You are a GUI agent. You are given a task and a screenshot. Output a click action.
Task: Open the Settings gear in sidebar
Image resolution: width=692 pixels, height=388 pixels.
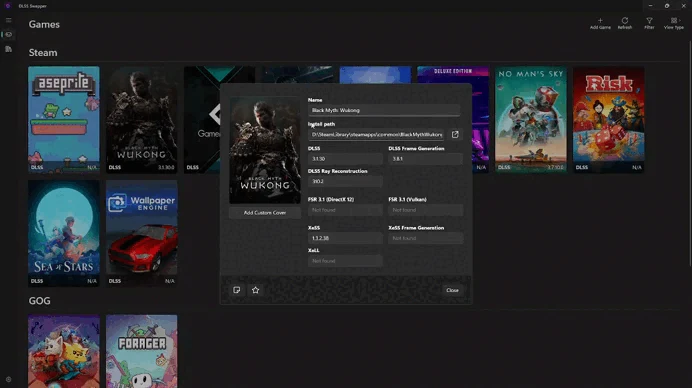[x=8, y=379]
